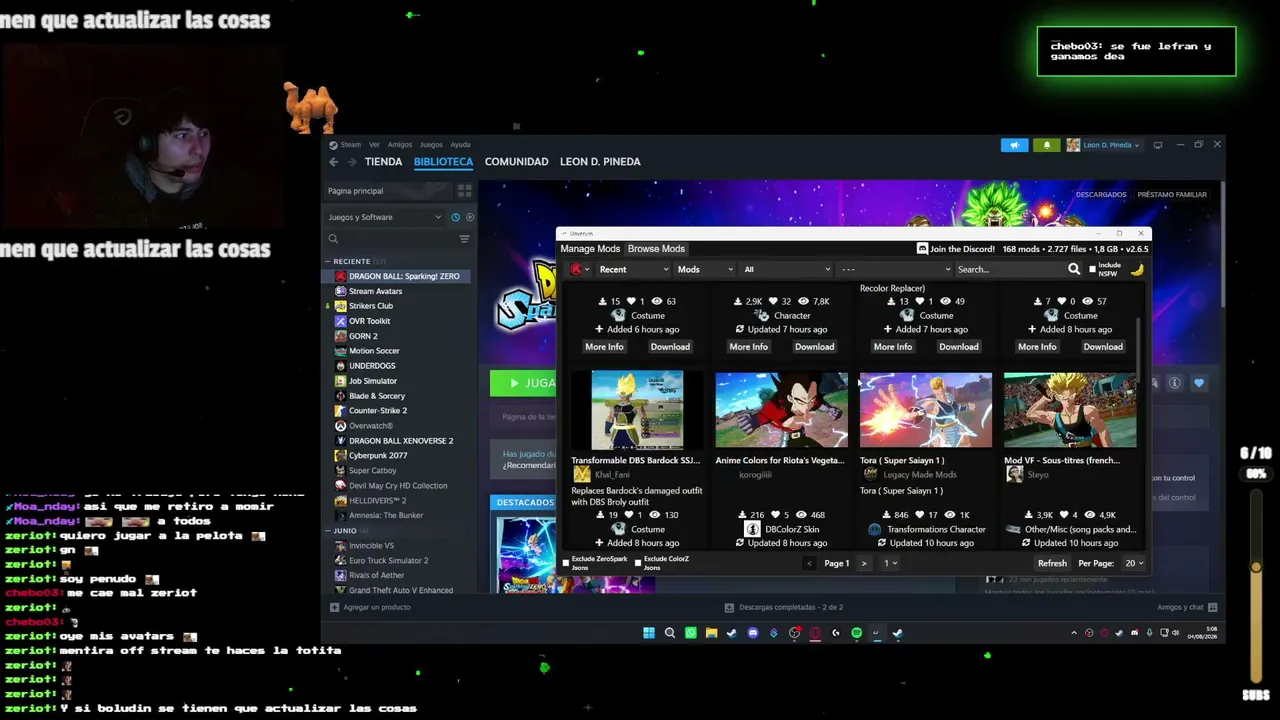This screenshot has height=720, width=1280.
Task: Click Join the Discord! link
Action: (x=962, y=249)
